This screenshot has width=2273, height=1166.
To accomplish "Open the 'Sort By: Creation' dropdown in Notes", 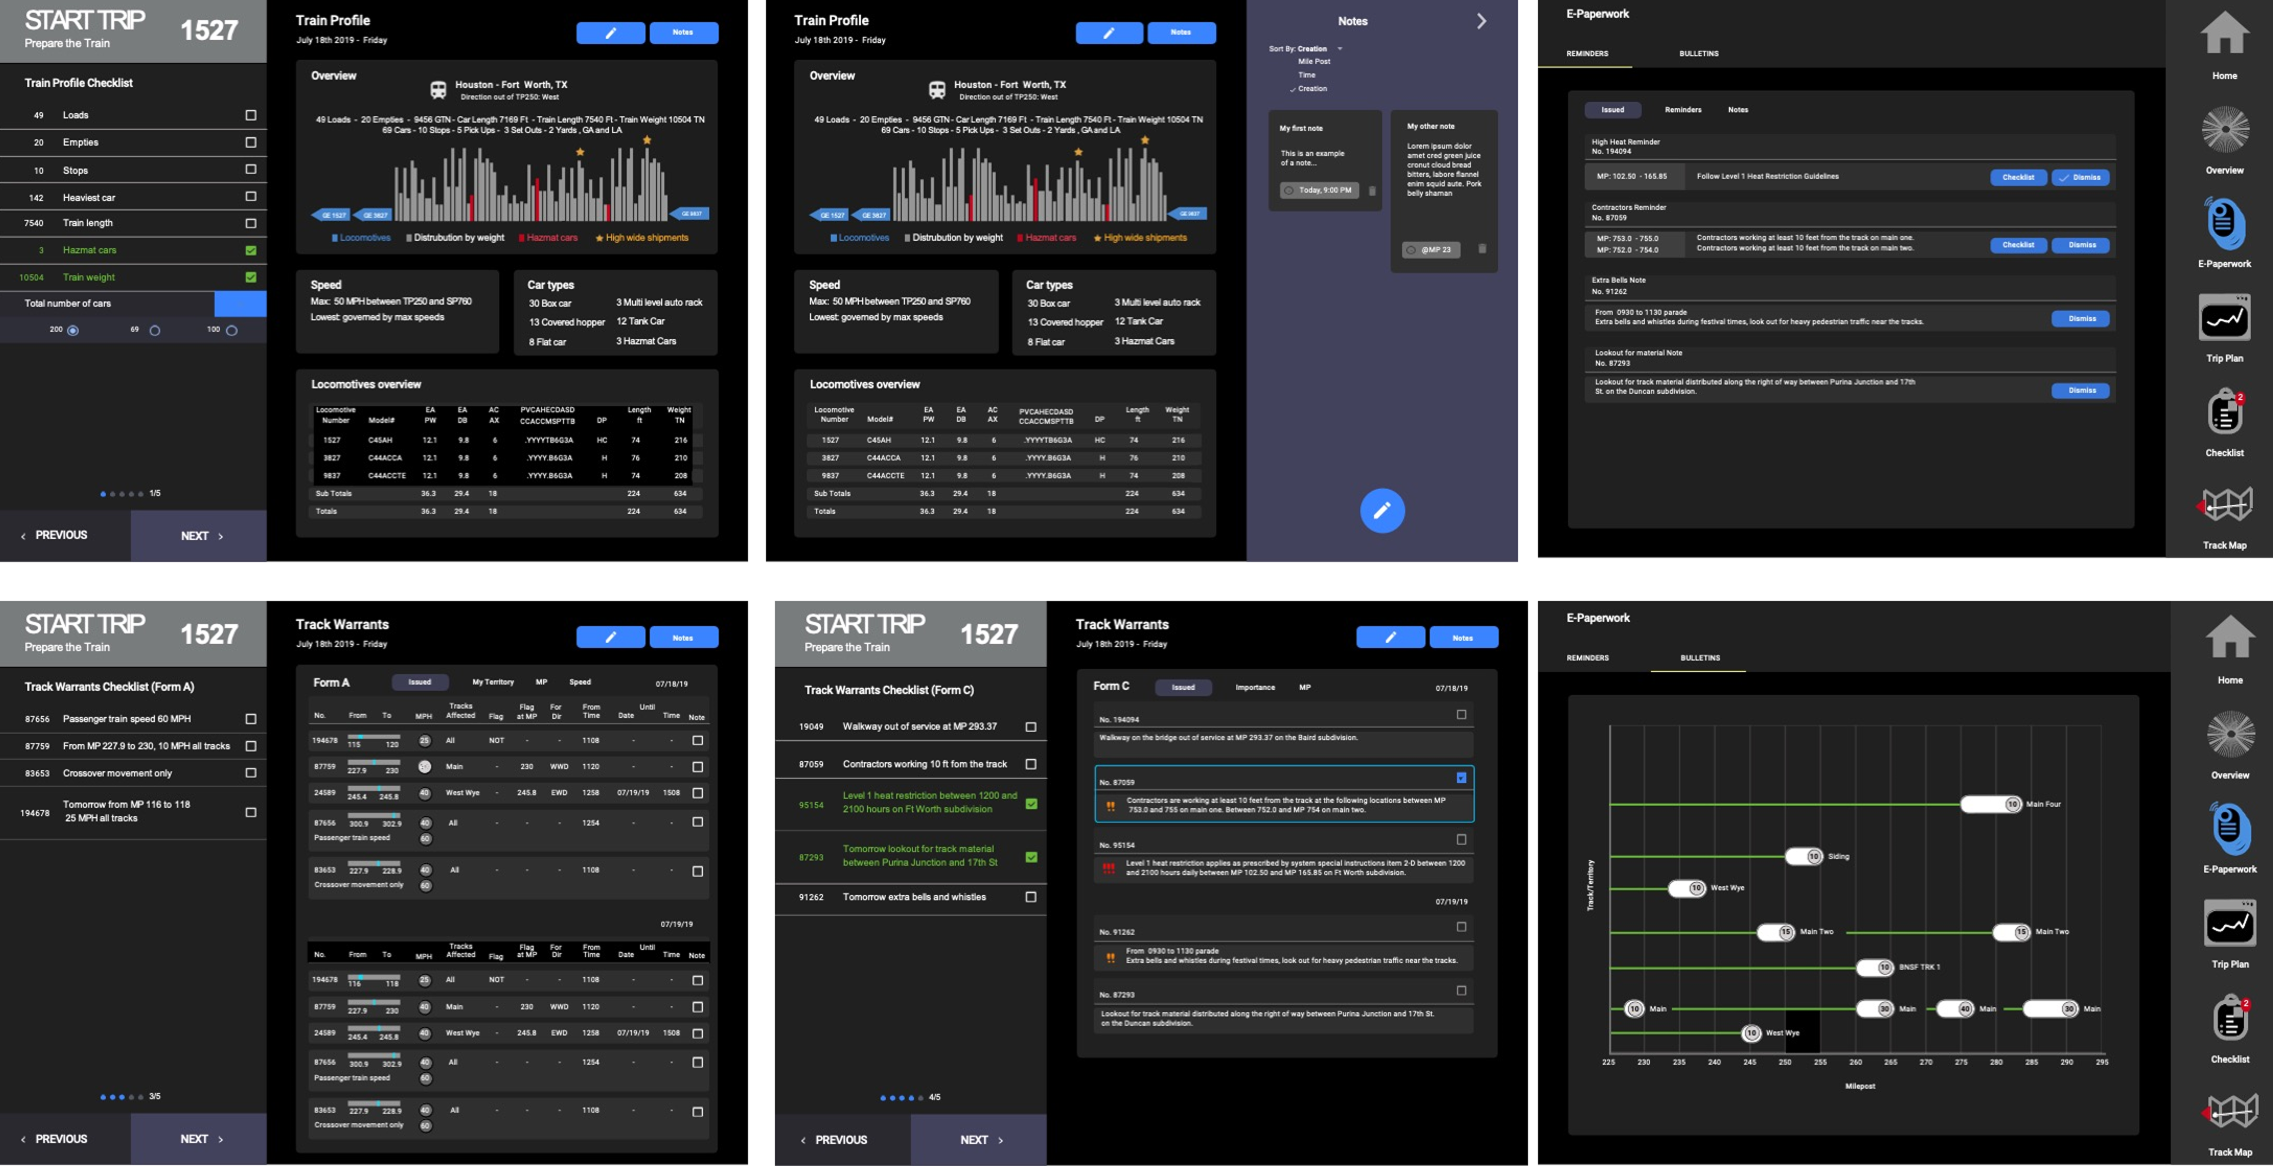I will pyautogui.click(x=1340, y=48).
